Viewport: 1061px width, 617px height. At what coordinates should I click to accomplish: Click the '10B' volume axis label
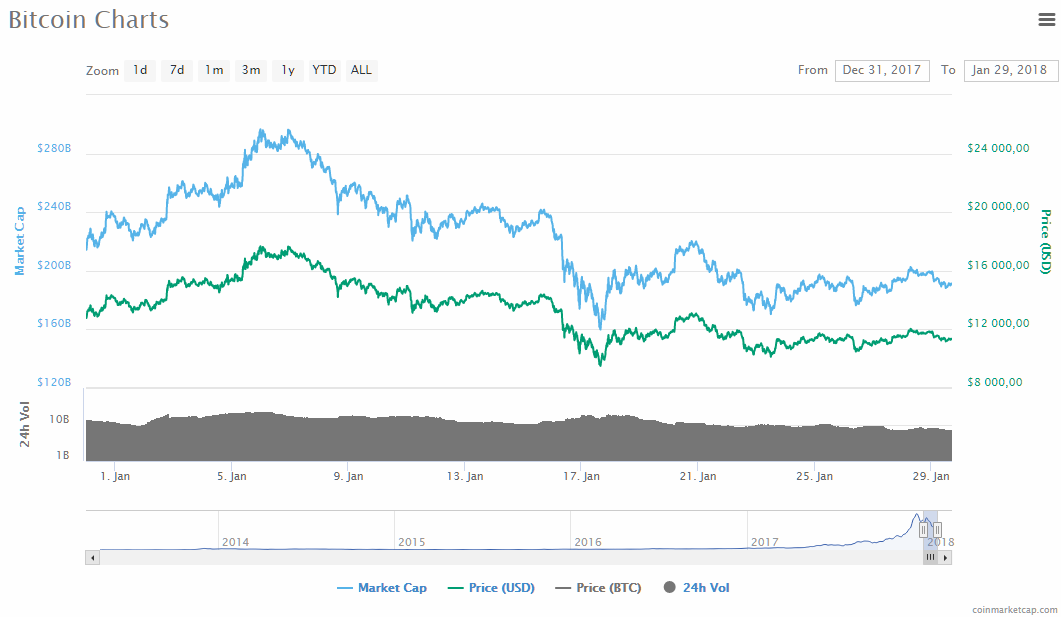(x=60, y=419)
